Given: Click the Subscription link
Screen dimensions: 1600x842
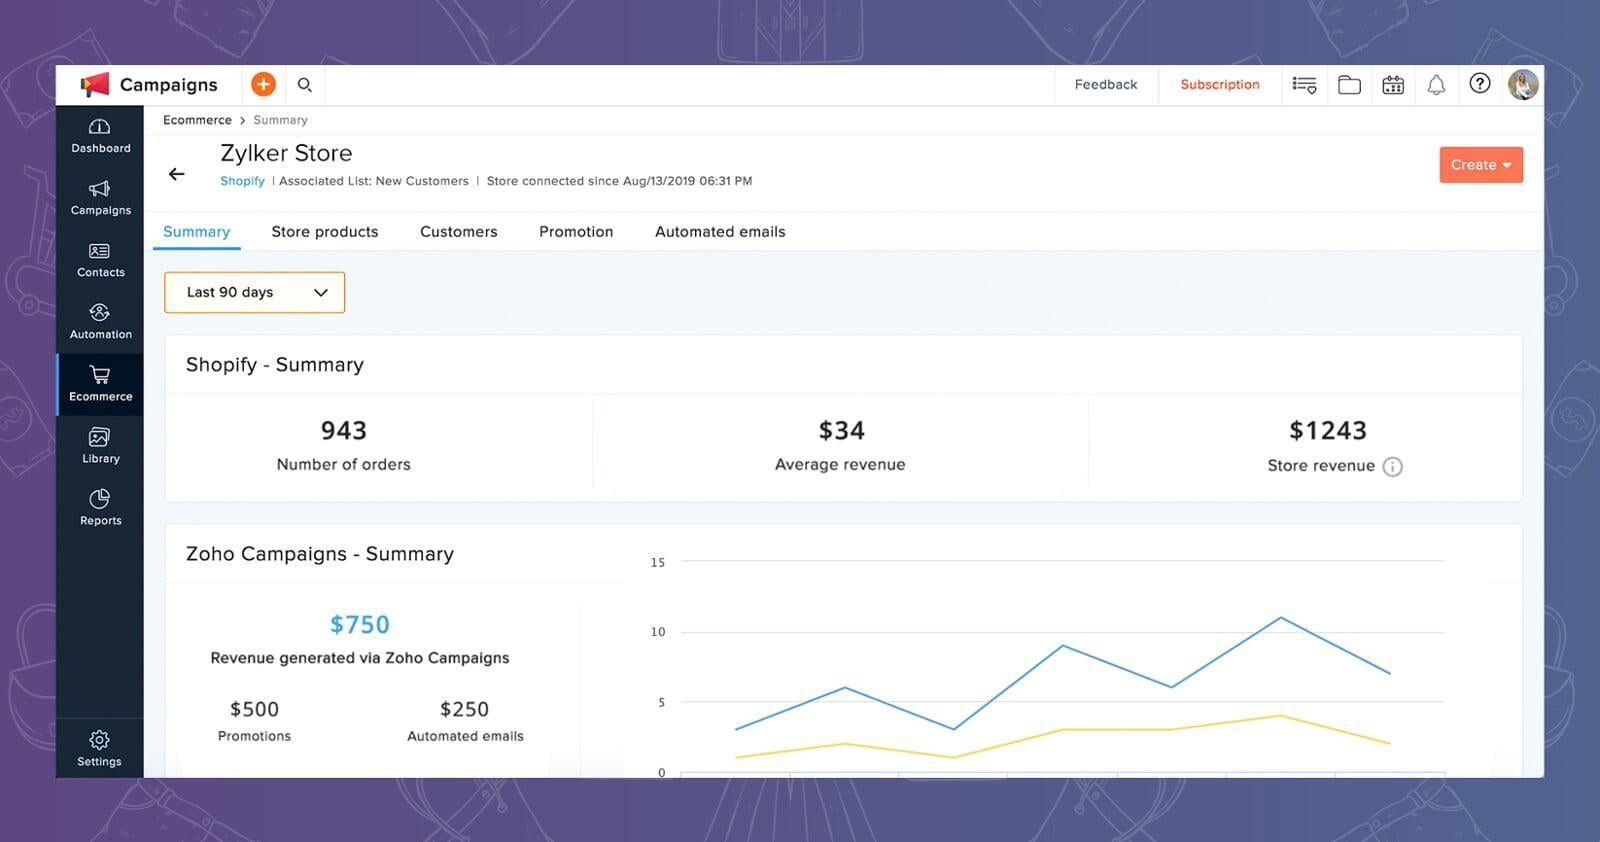Looking at the screenshot, I should [x=1220, y=85].
